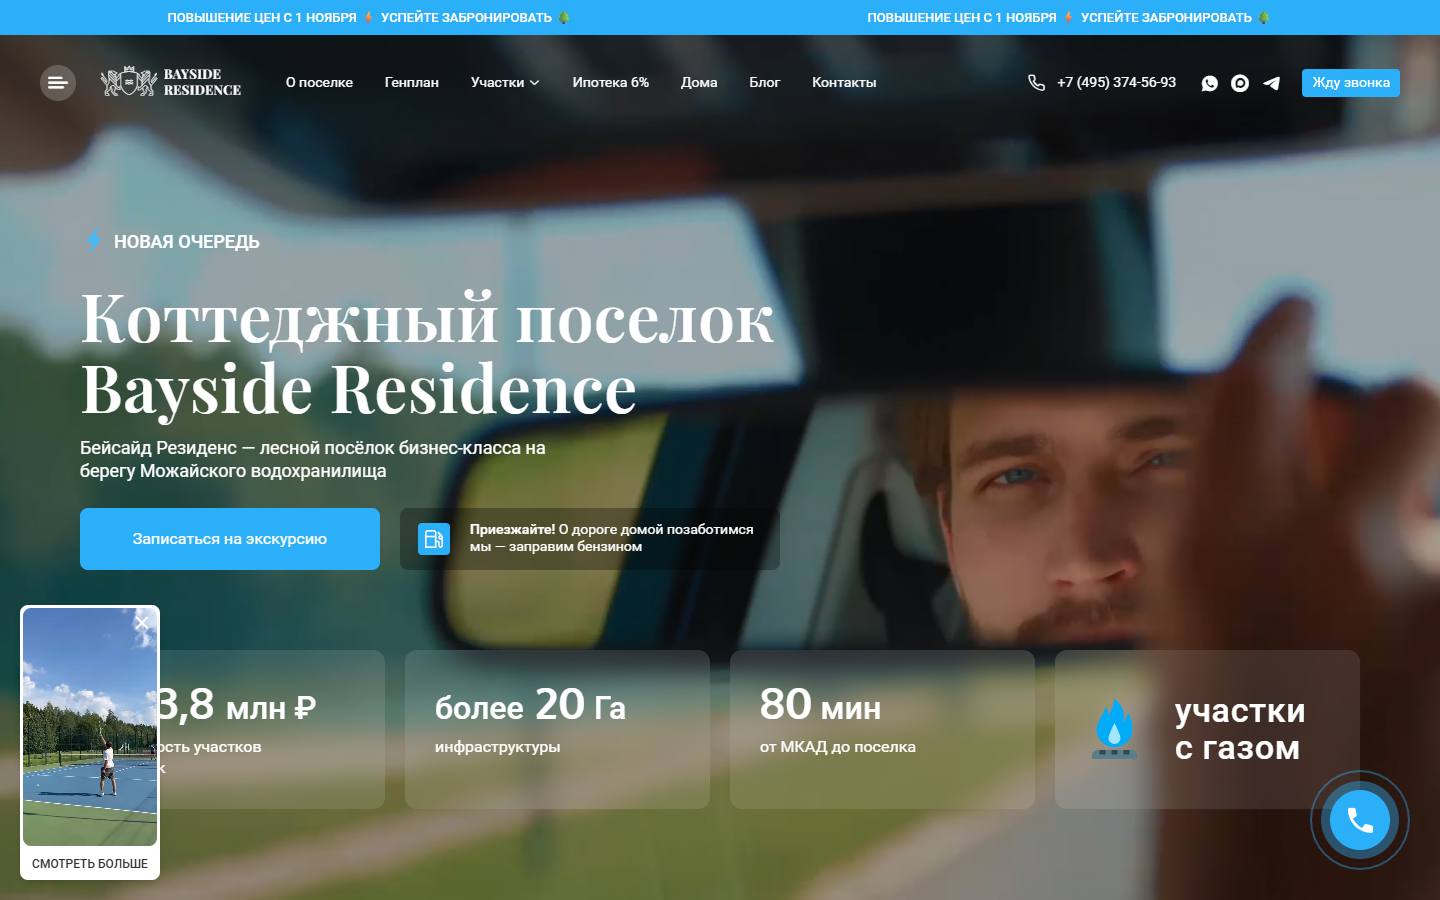
Task: Click Записаться на экскурсию button
Action: point(230,539)
